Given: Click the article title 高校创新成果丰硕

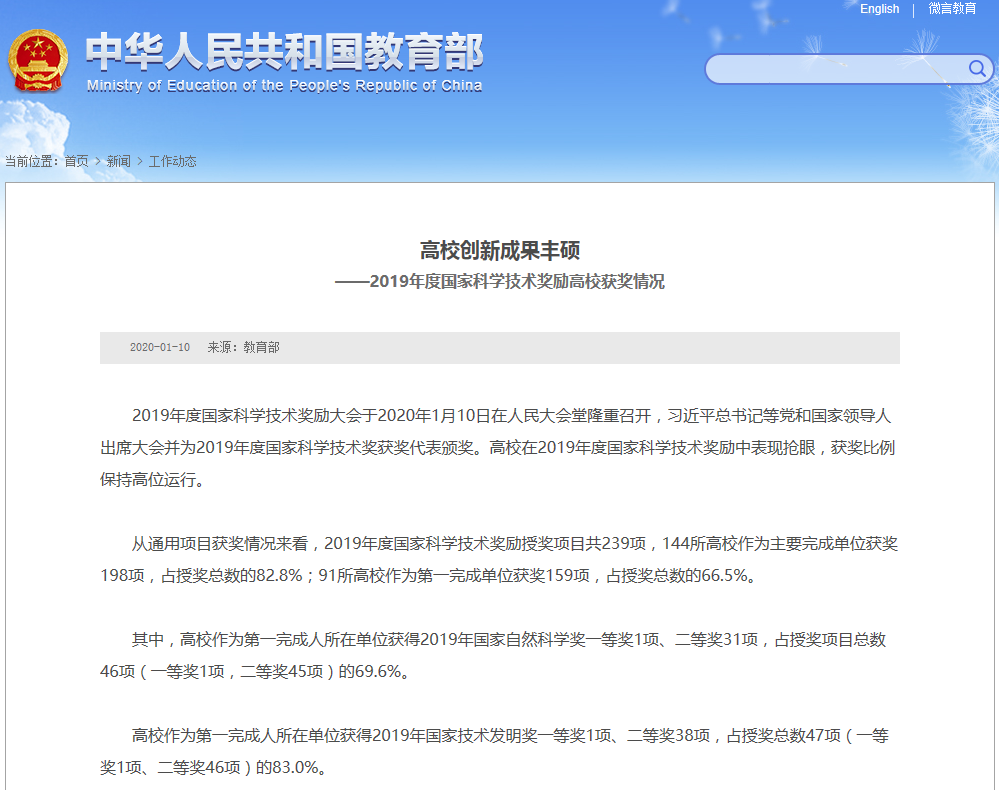Looking at the screenshot, I should click(500, 250).
